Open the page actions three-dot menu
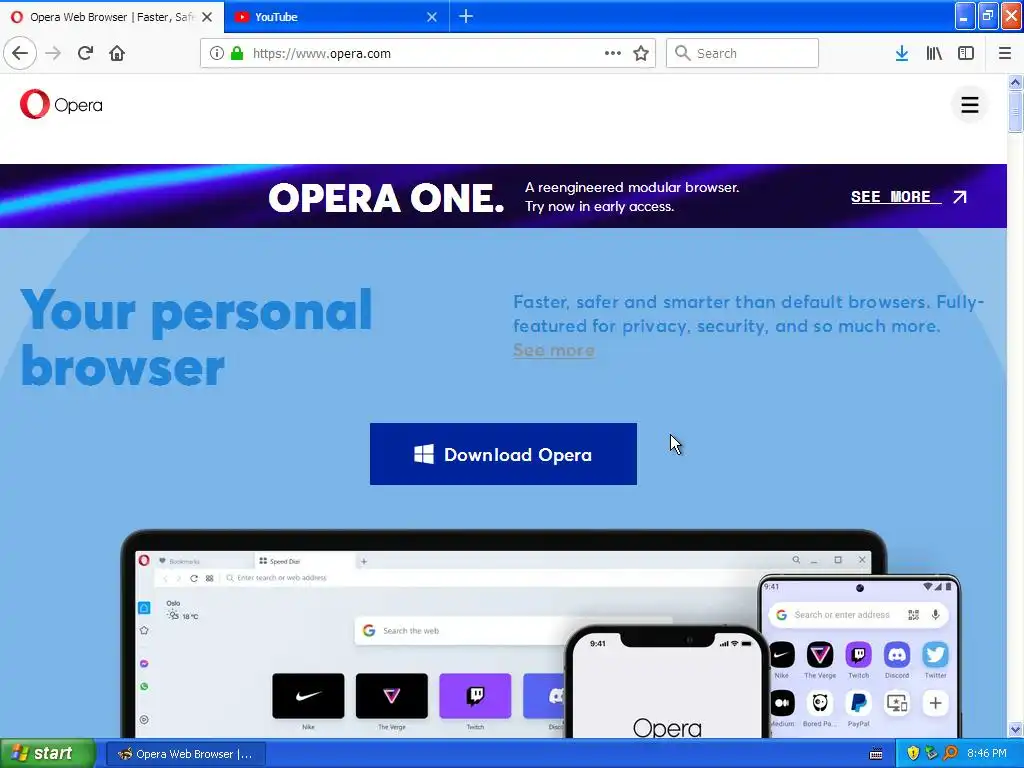 tap(613, 53)
